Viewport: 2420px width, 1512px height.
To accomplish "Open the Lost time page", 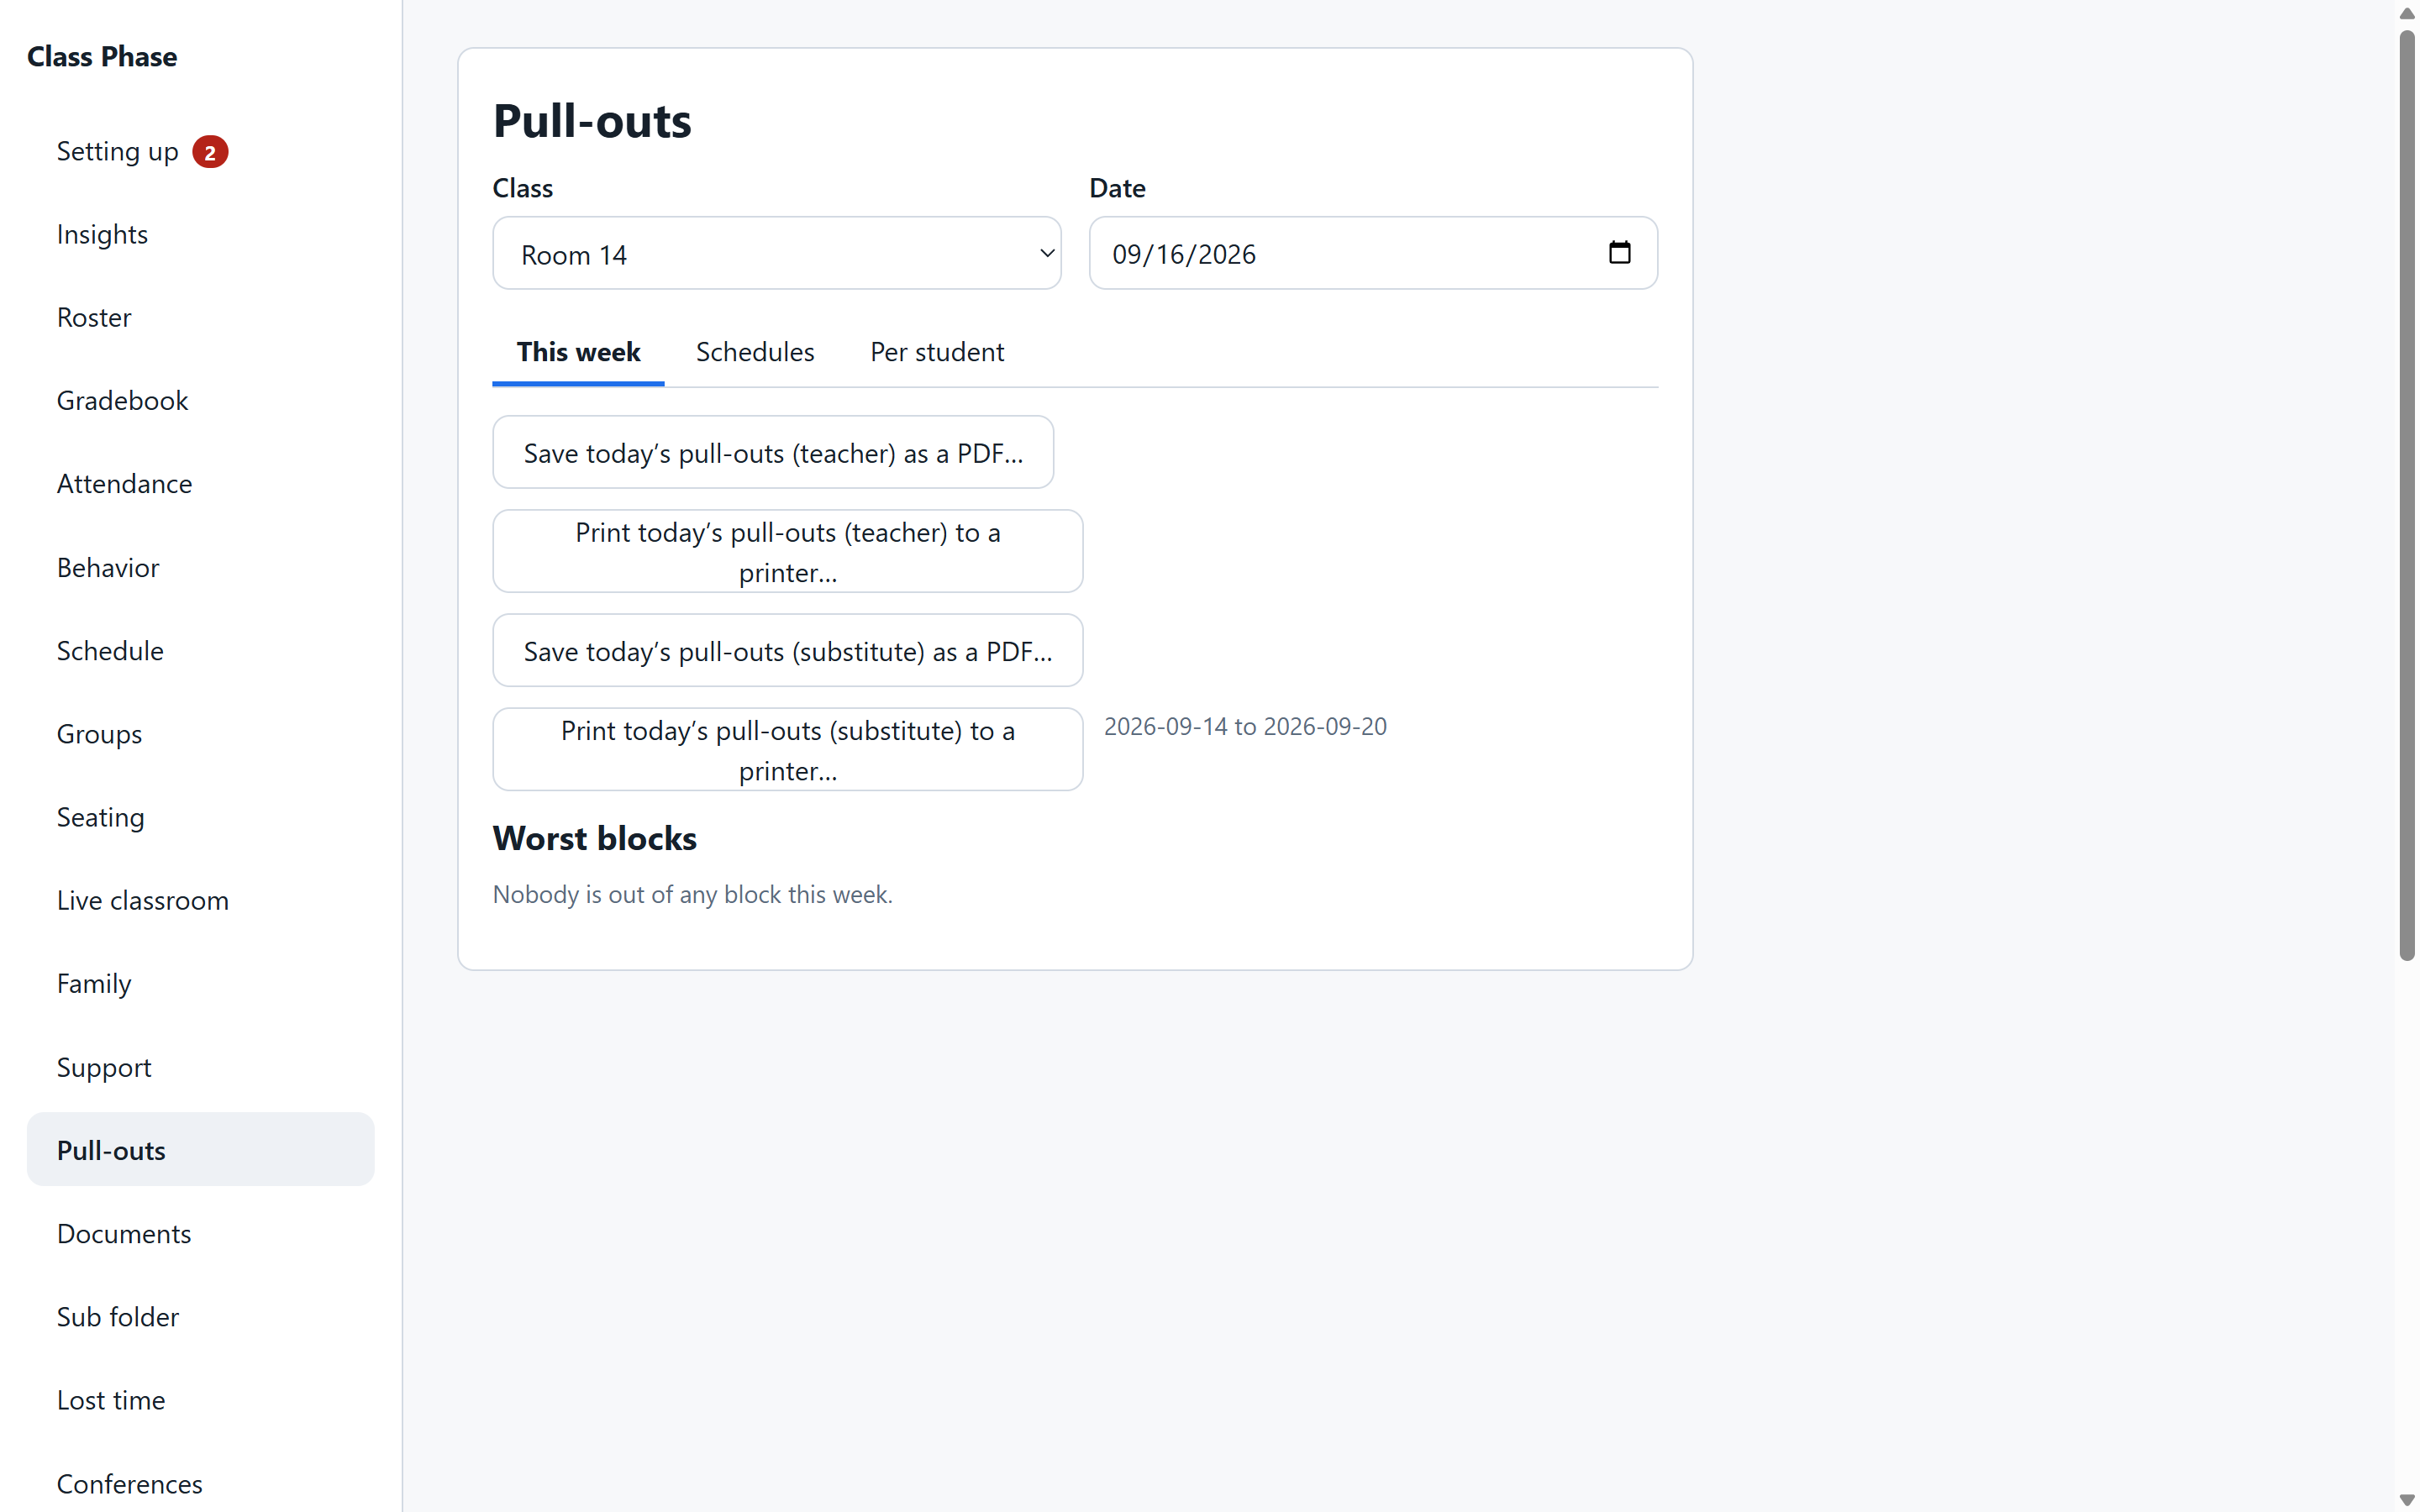I will (200, 1400).
